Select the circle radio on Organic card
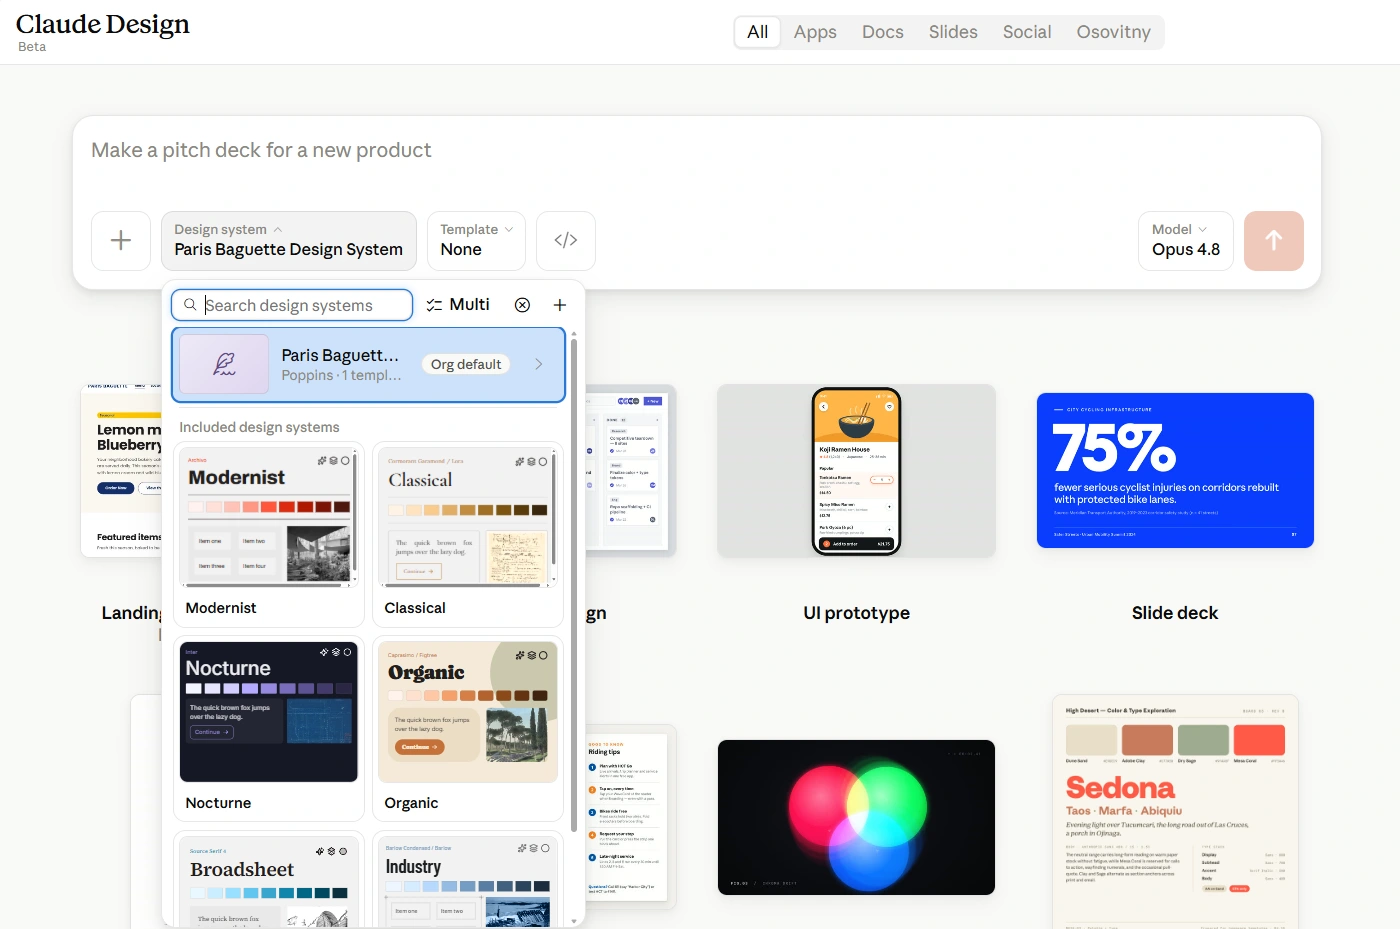 (544, 655)
